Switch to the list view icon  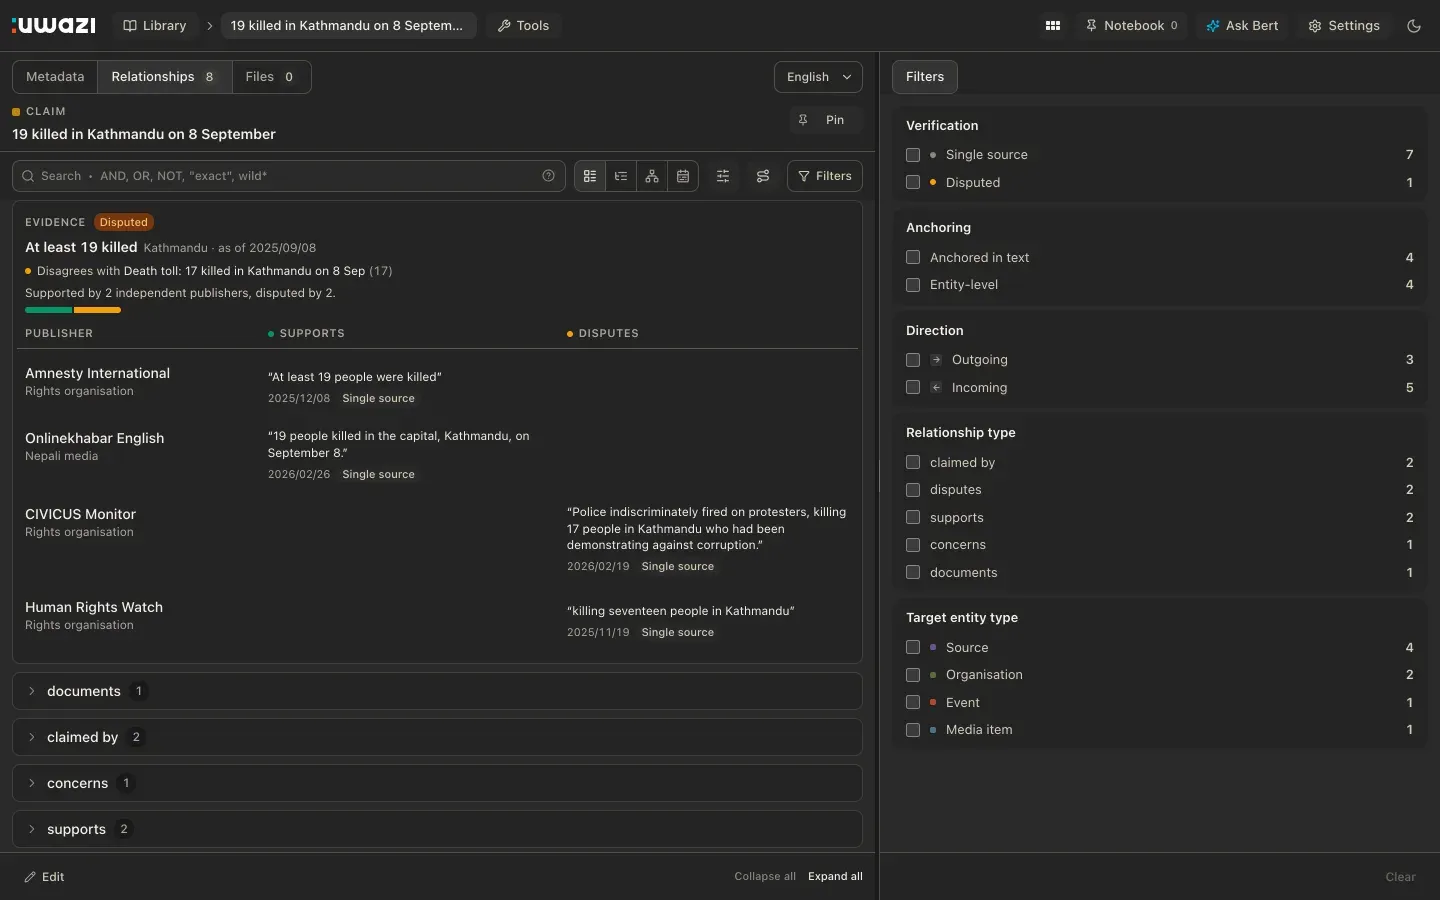[x=590, y=176]
